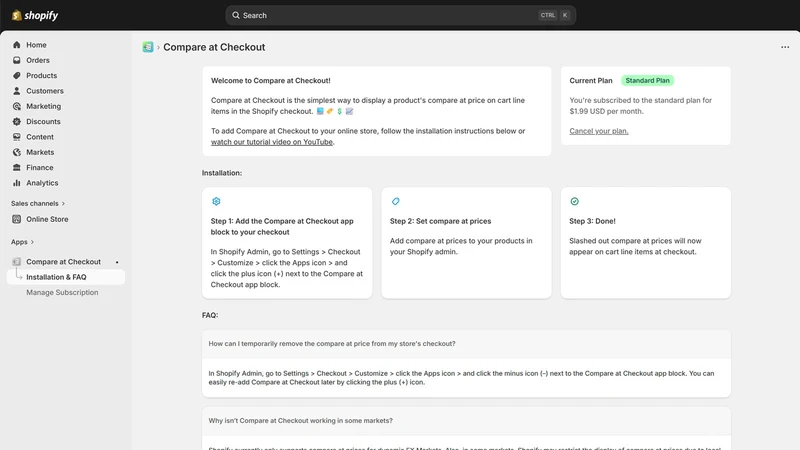Expand the Sales channels section
The width and height of the screenshot is (800, 450).
point(38,204)
